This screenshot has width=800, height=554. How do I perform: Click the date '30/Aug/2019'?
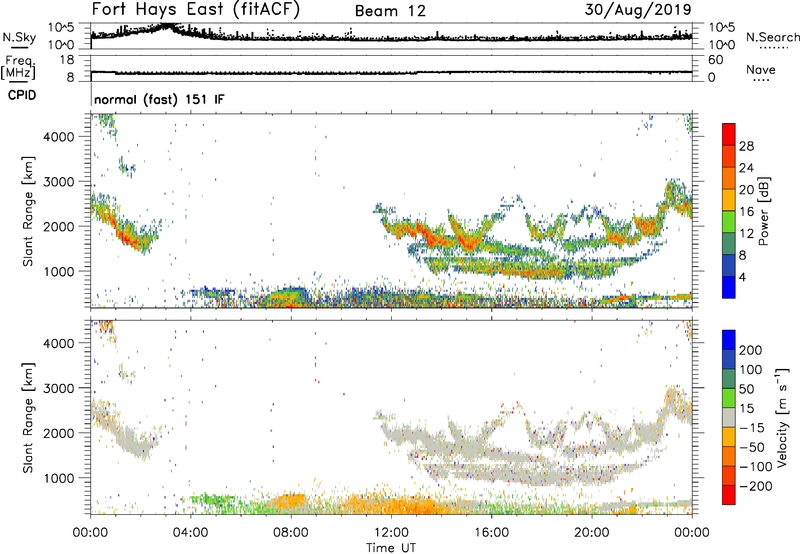pos(638,9)
